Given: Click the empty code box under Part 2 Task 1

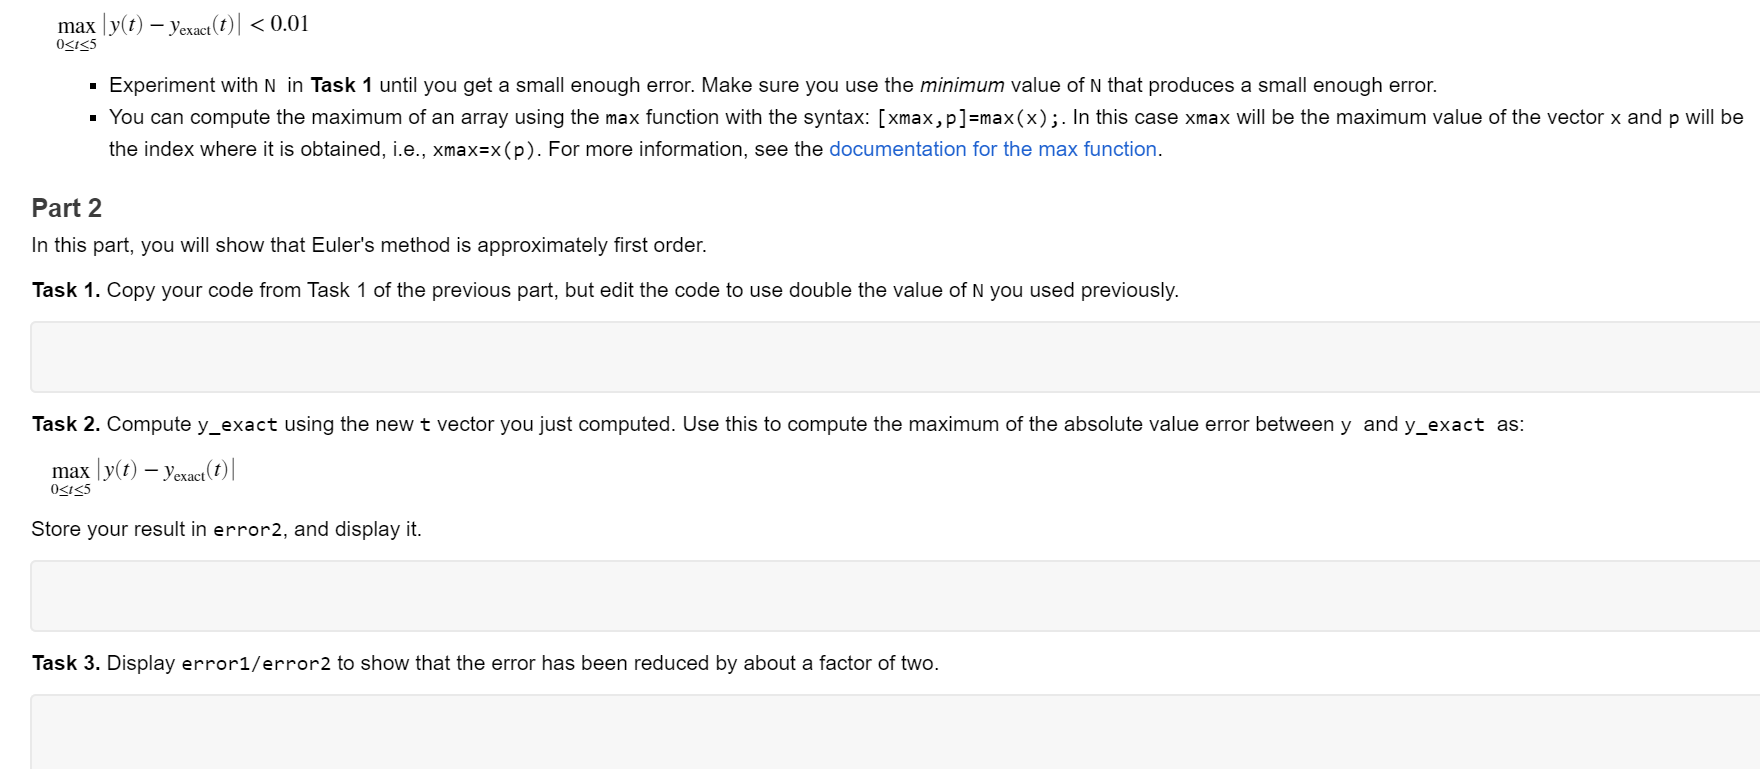Looking at the screenshot, I should [895, 357].
